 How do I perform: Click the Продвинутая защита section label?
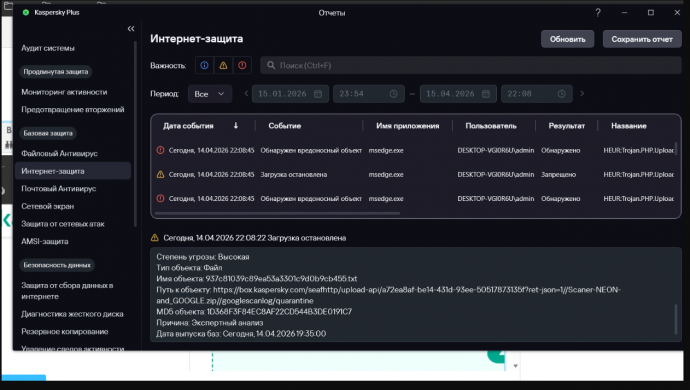point(56,72)
